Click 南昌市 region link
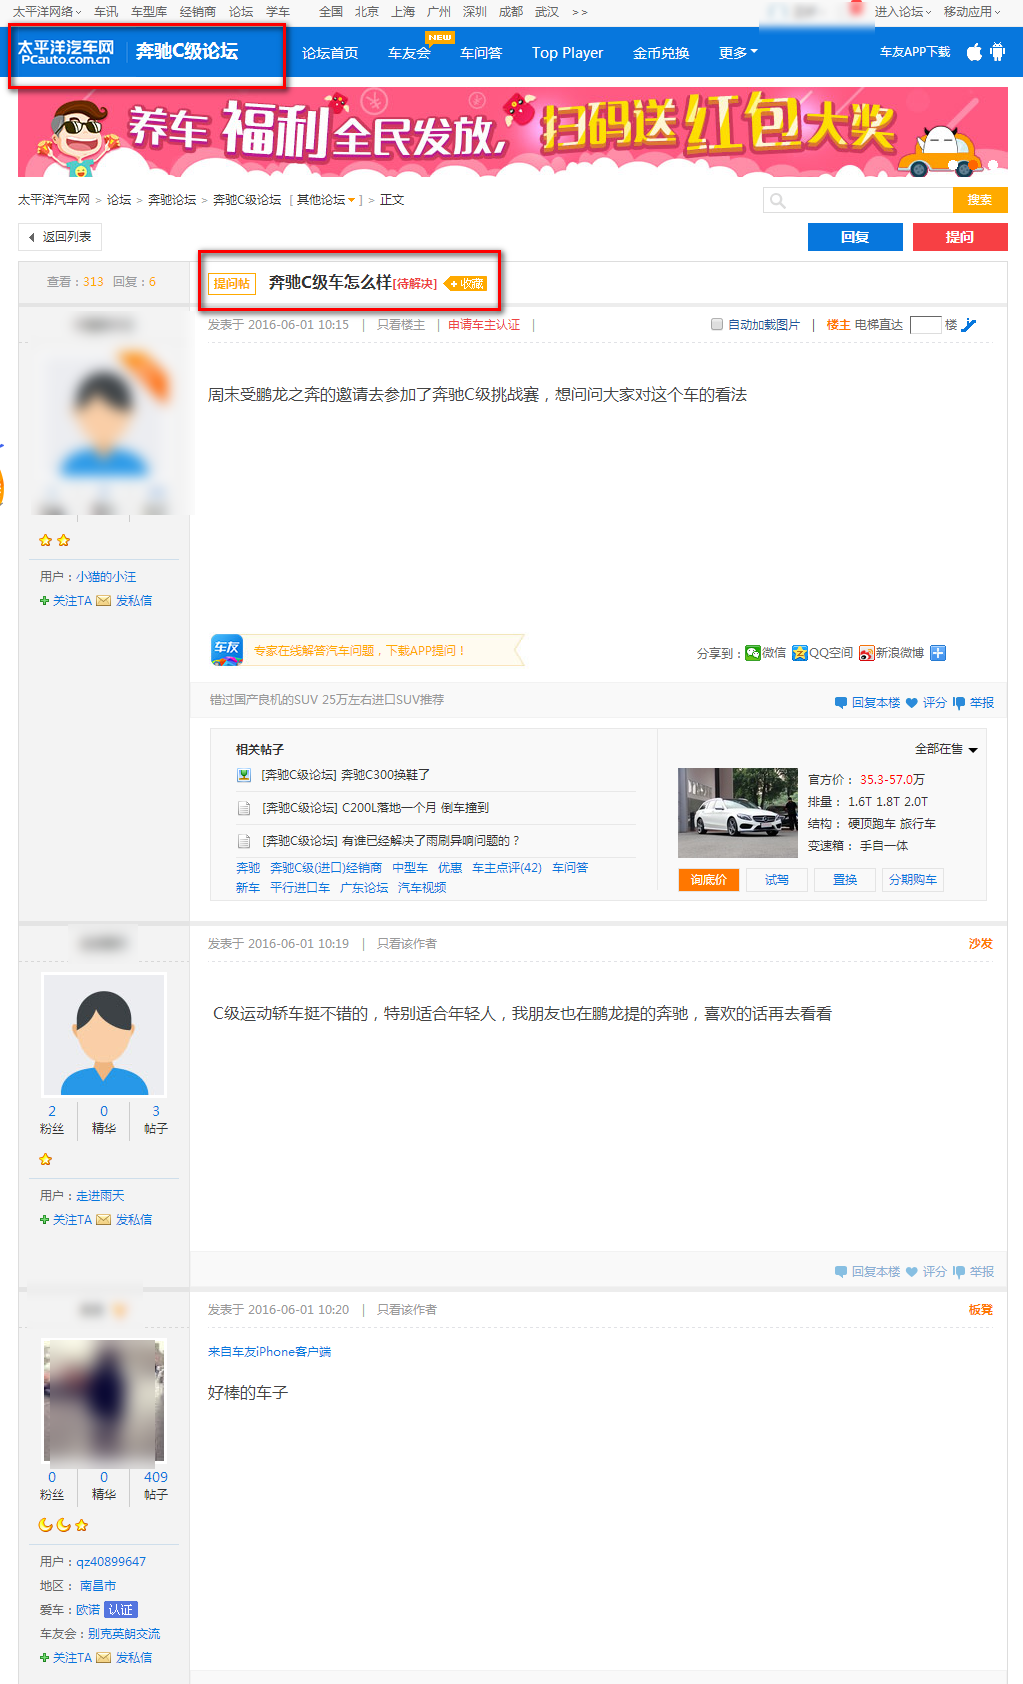Viewport: 1023px width, 1684px height. coord(98,1586)
